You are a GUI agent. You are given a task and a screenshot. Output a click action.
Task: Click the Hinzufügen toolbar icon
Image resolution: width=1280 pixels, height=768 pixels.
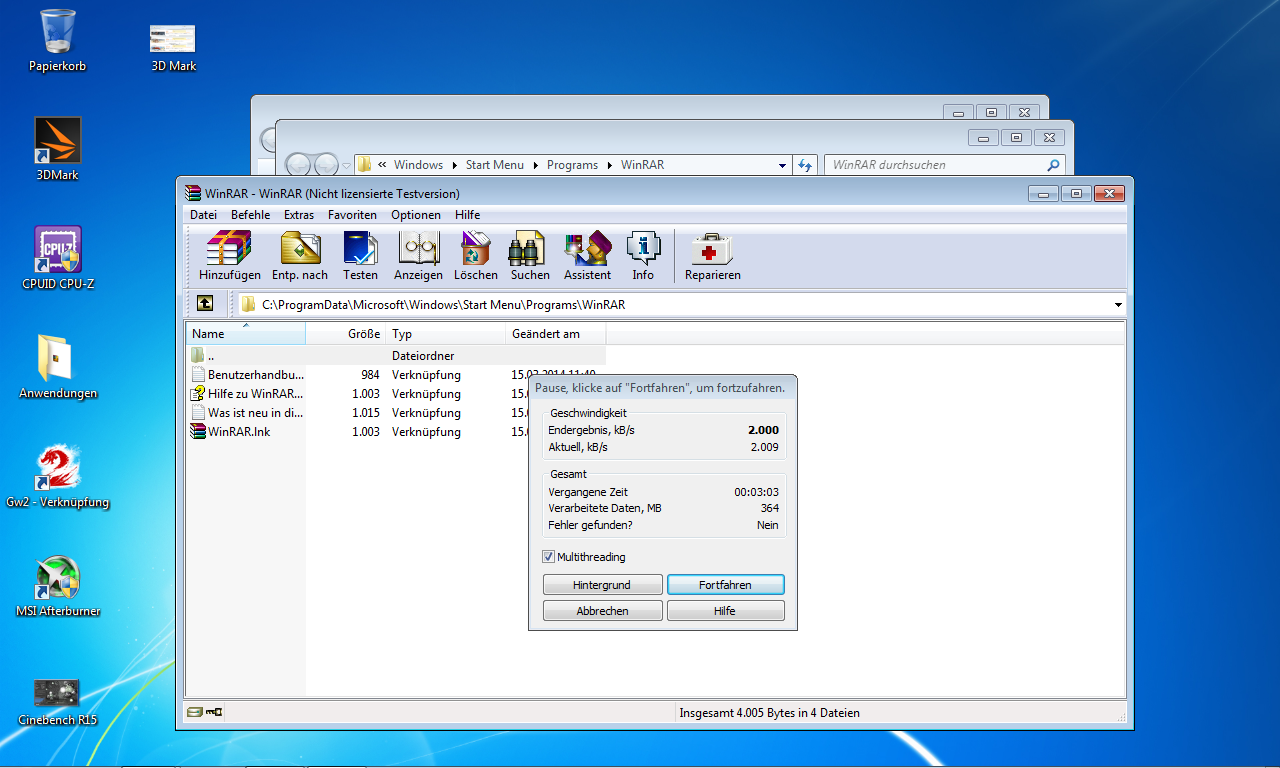point(229,256)
